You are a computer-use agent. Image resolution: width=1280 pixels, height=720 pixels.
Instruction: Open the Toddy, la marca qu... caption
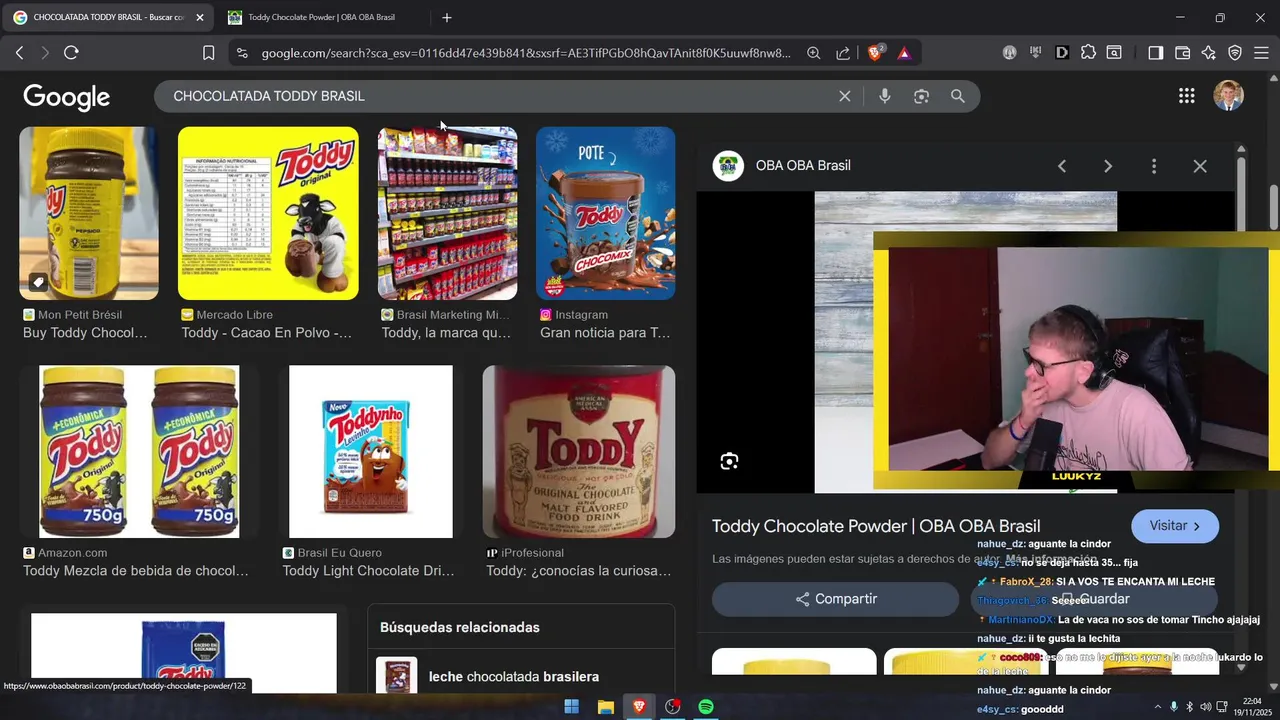(x=446, y=333)
